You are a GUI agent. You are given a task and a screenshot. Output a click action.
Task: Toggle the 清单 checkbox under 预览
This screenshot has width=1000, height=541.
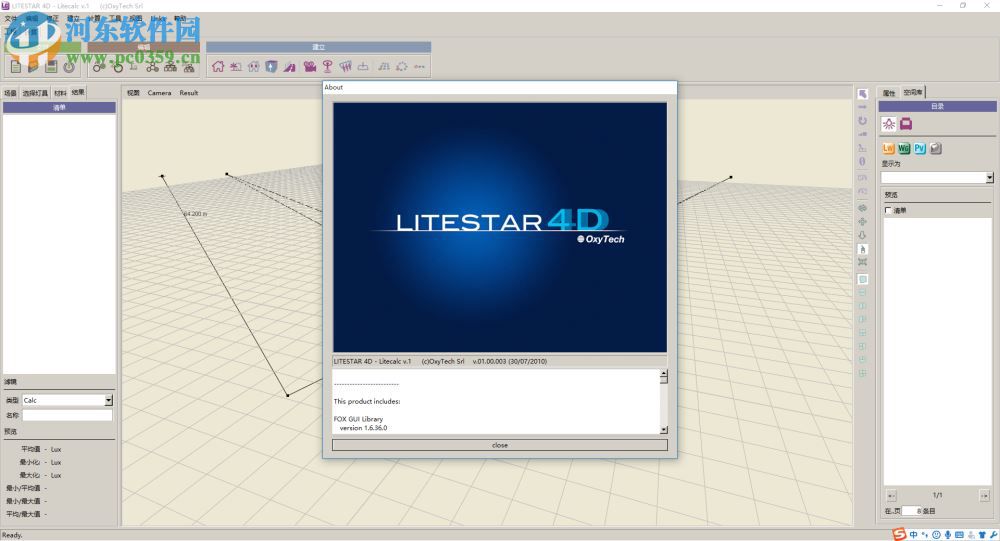[888, 211]
